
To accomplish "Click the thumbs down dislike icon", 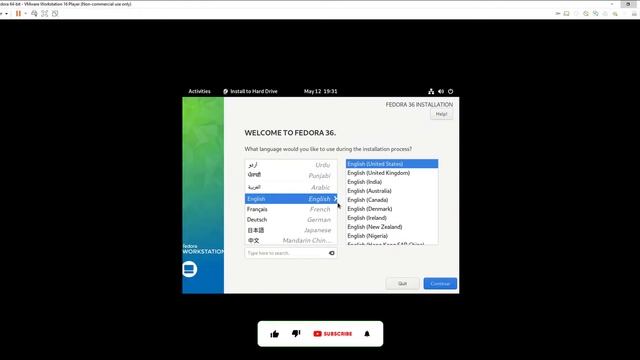I will (296, 333).
